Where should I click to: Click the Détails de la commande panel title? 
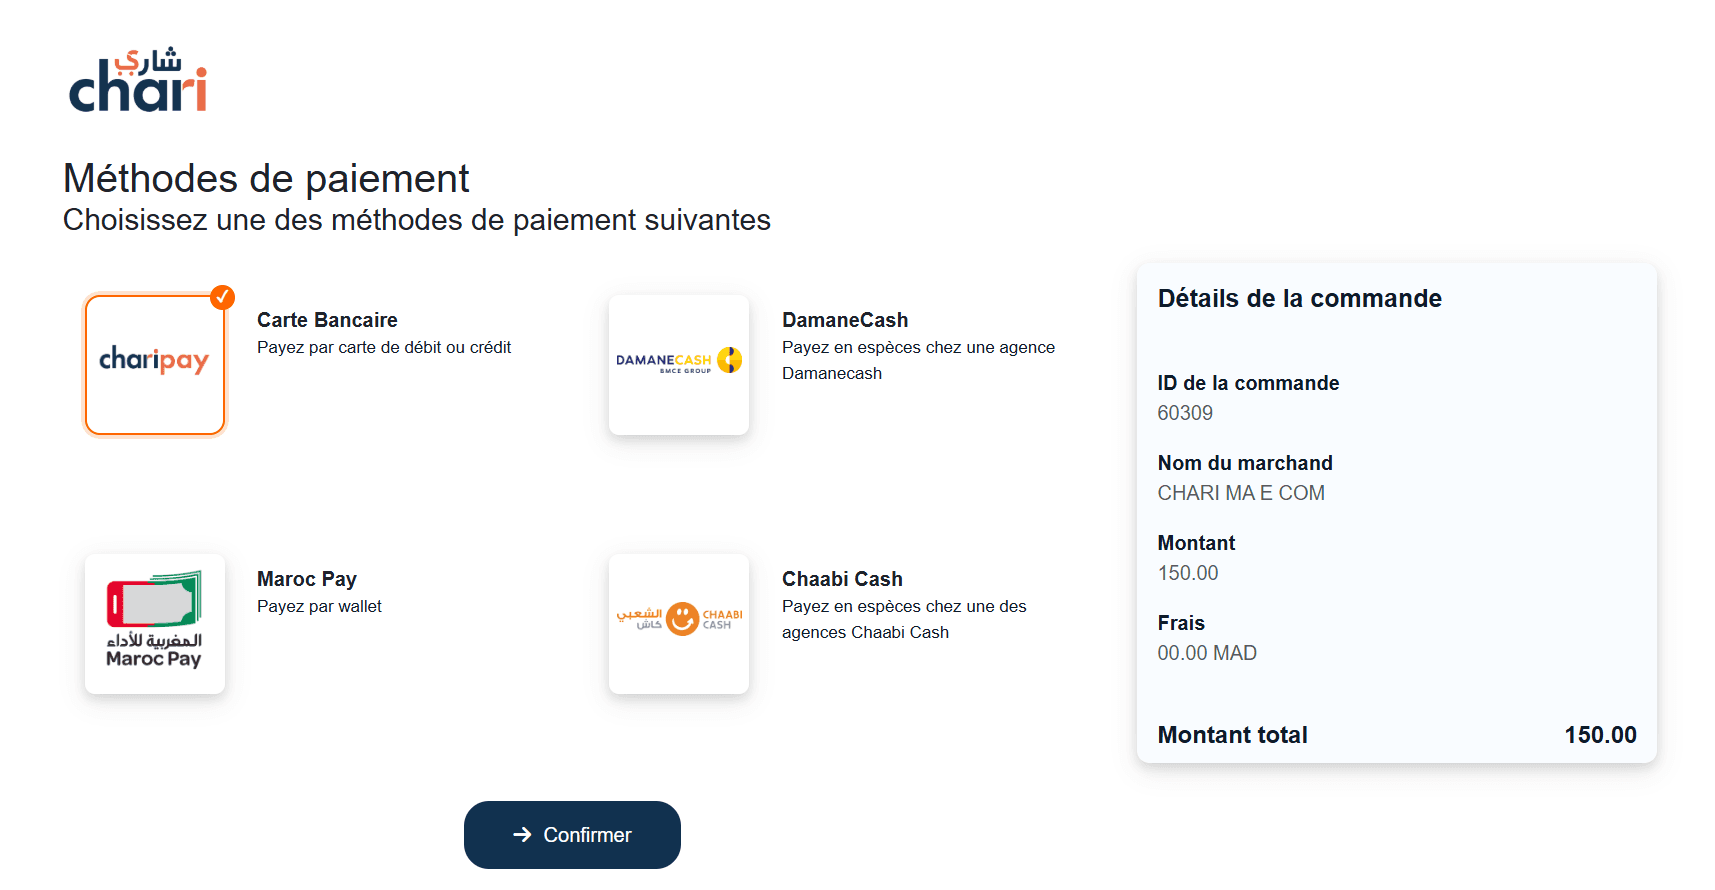[1299, 298]
